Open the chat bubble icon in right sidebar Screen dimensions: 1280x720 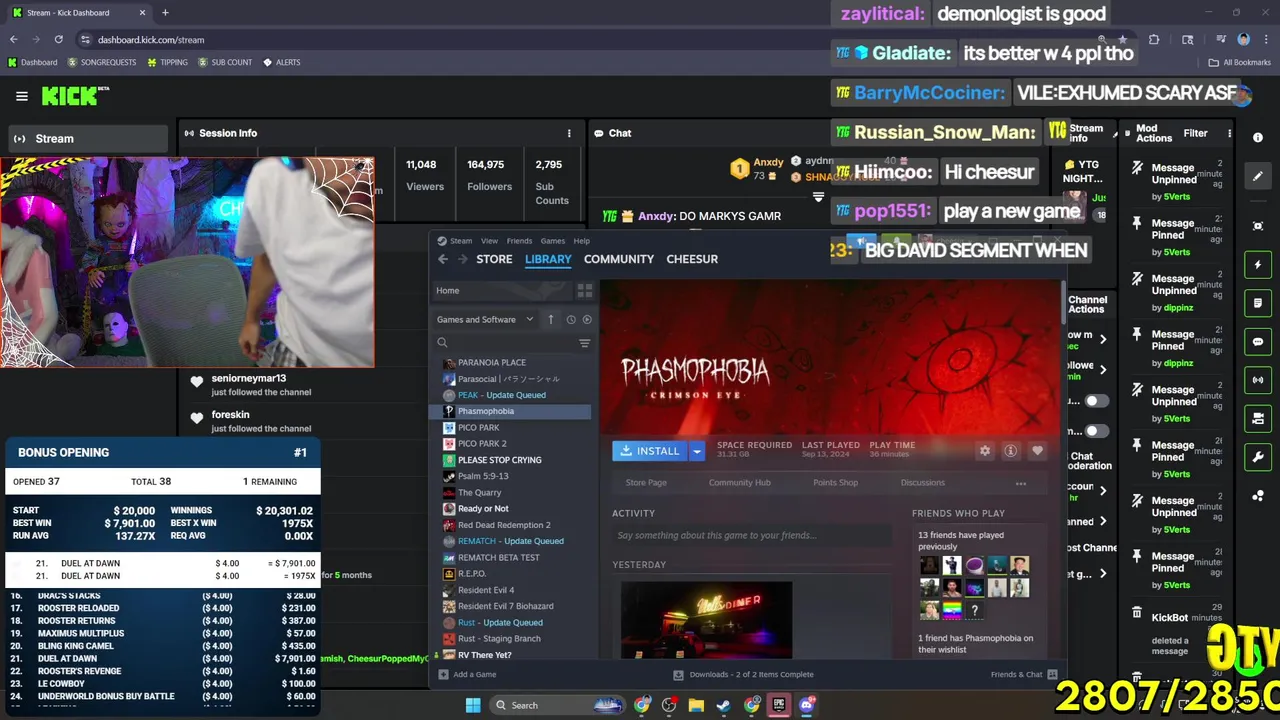1258,342
